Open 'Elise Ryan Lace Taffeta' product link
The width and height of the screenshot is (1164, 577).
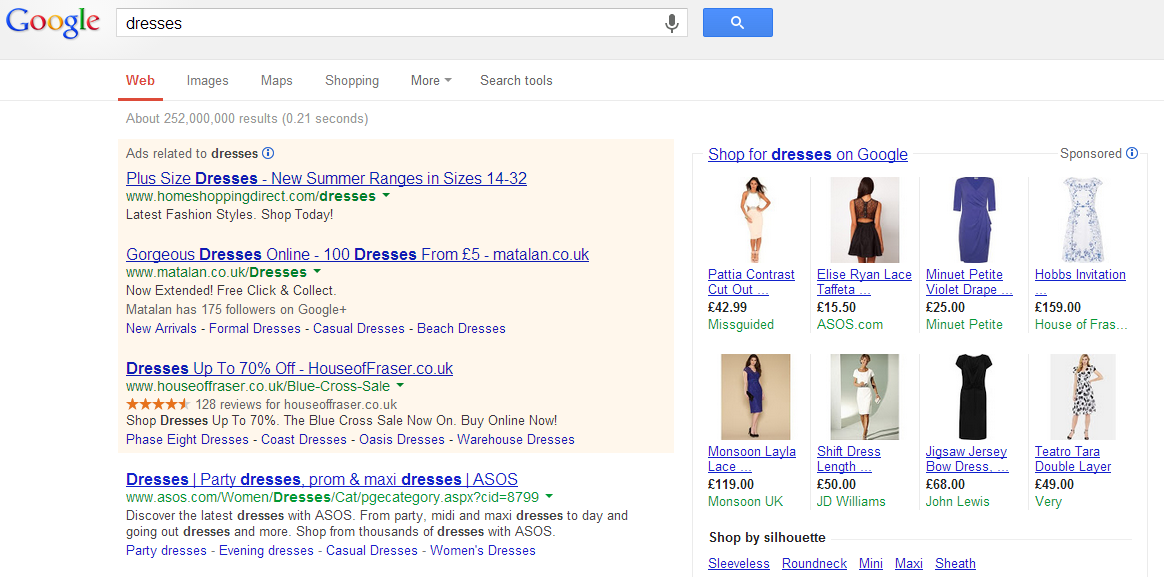coord(865,282)
